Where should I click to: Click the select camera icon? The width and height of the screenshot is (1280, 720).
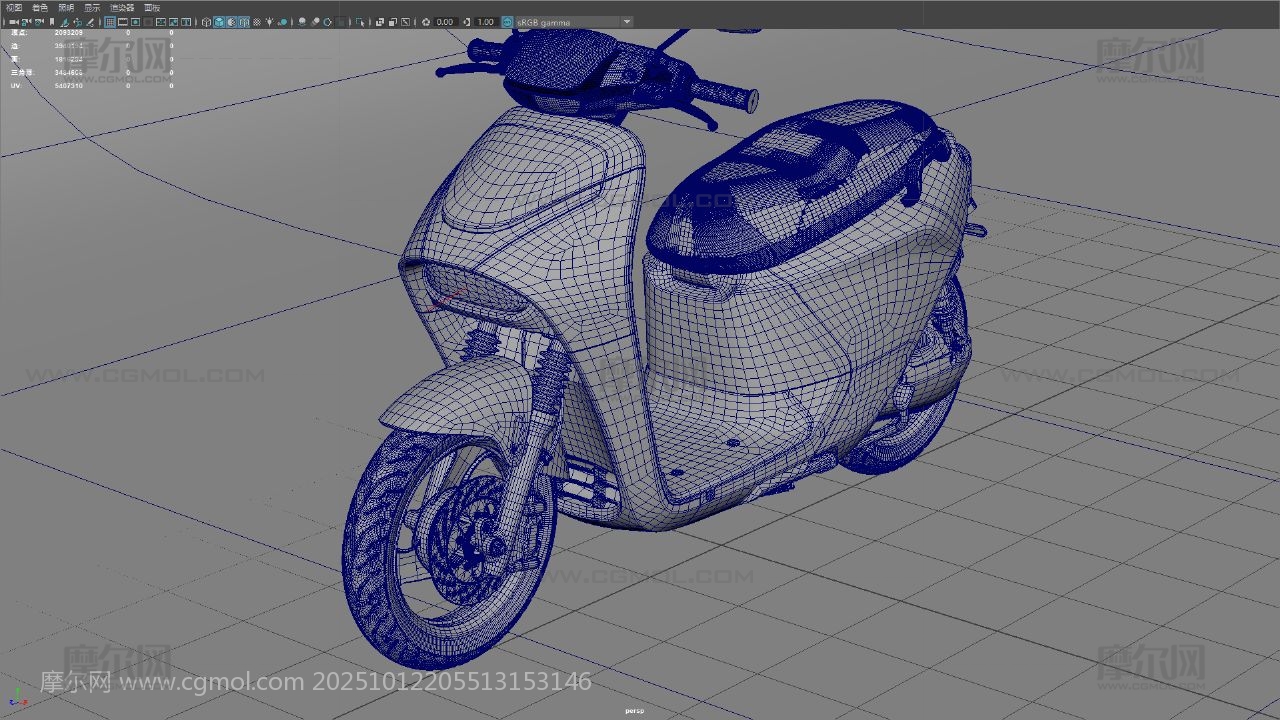click(x=14, y=21)
